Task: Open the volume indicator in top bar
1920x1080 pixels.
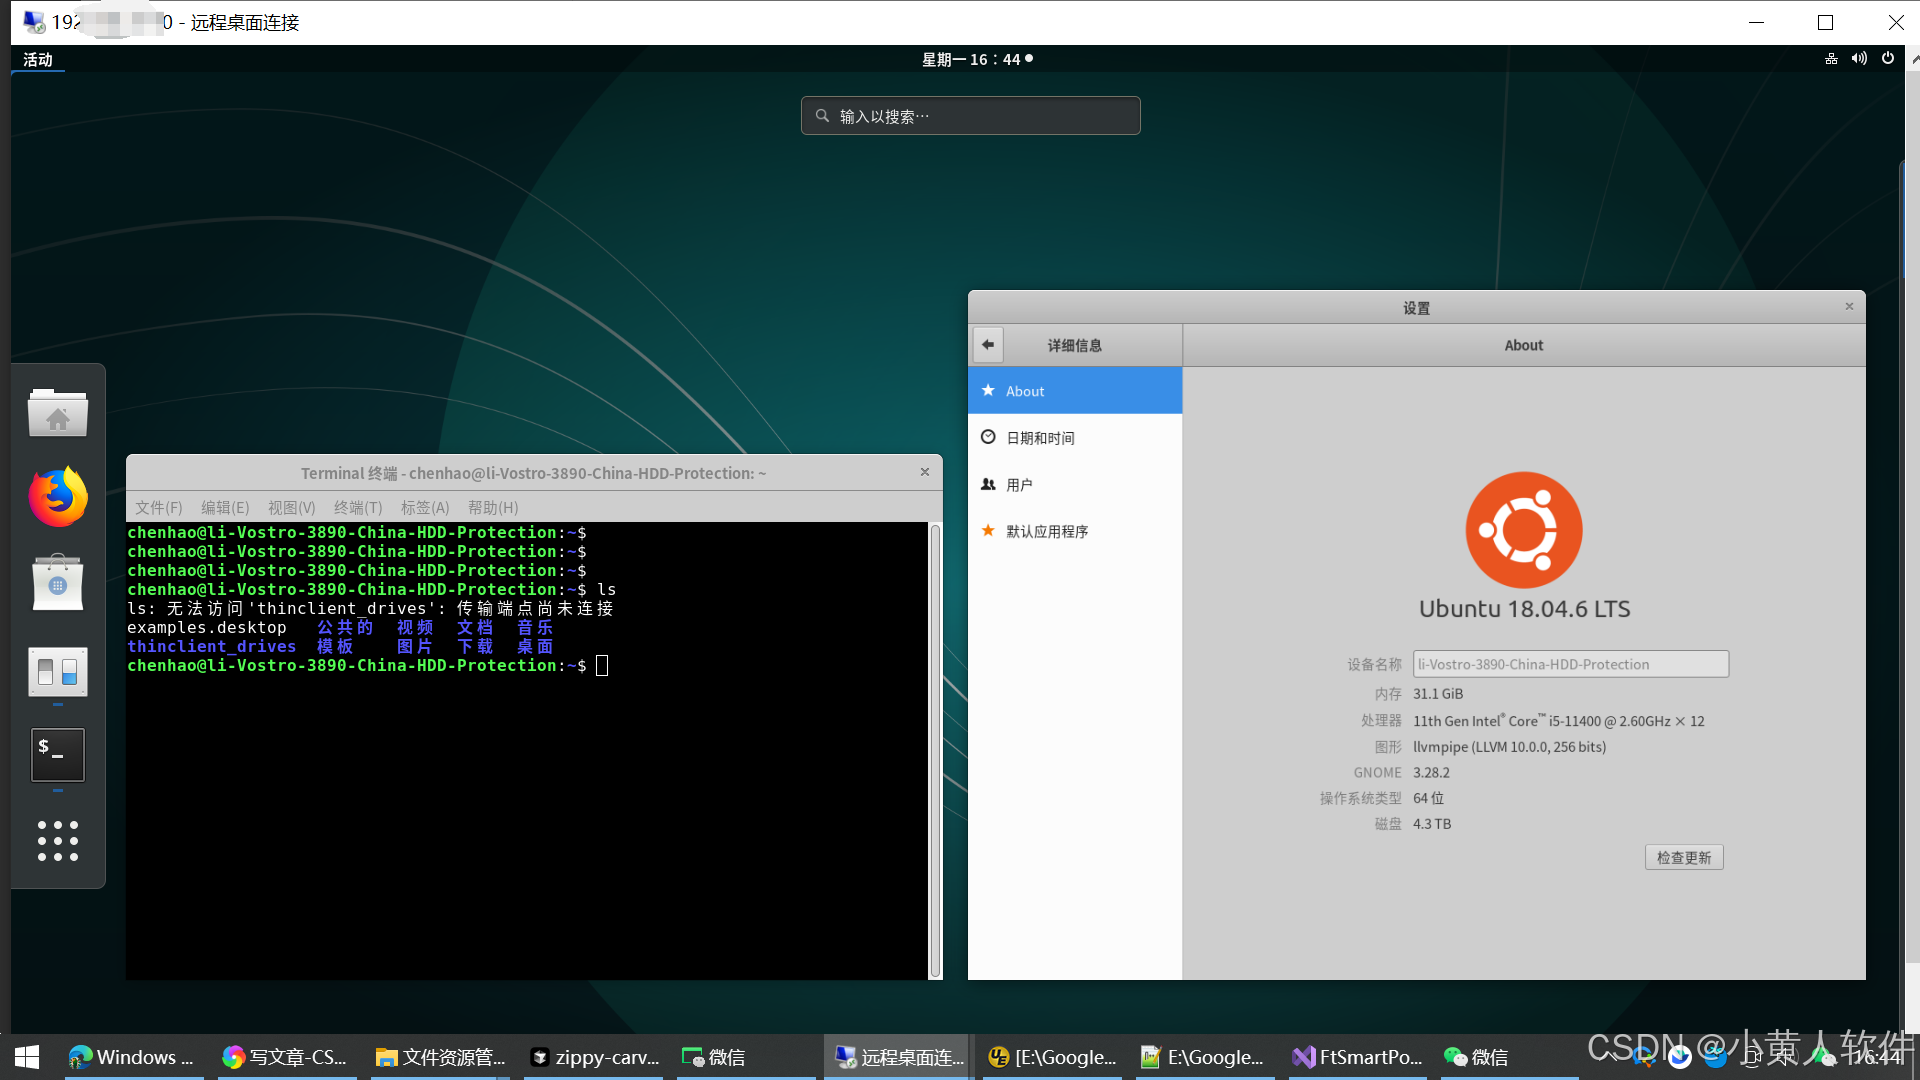Action: (x=1859, y=59)
